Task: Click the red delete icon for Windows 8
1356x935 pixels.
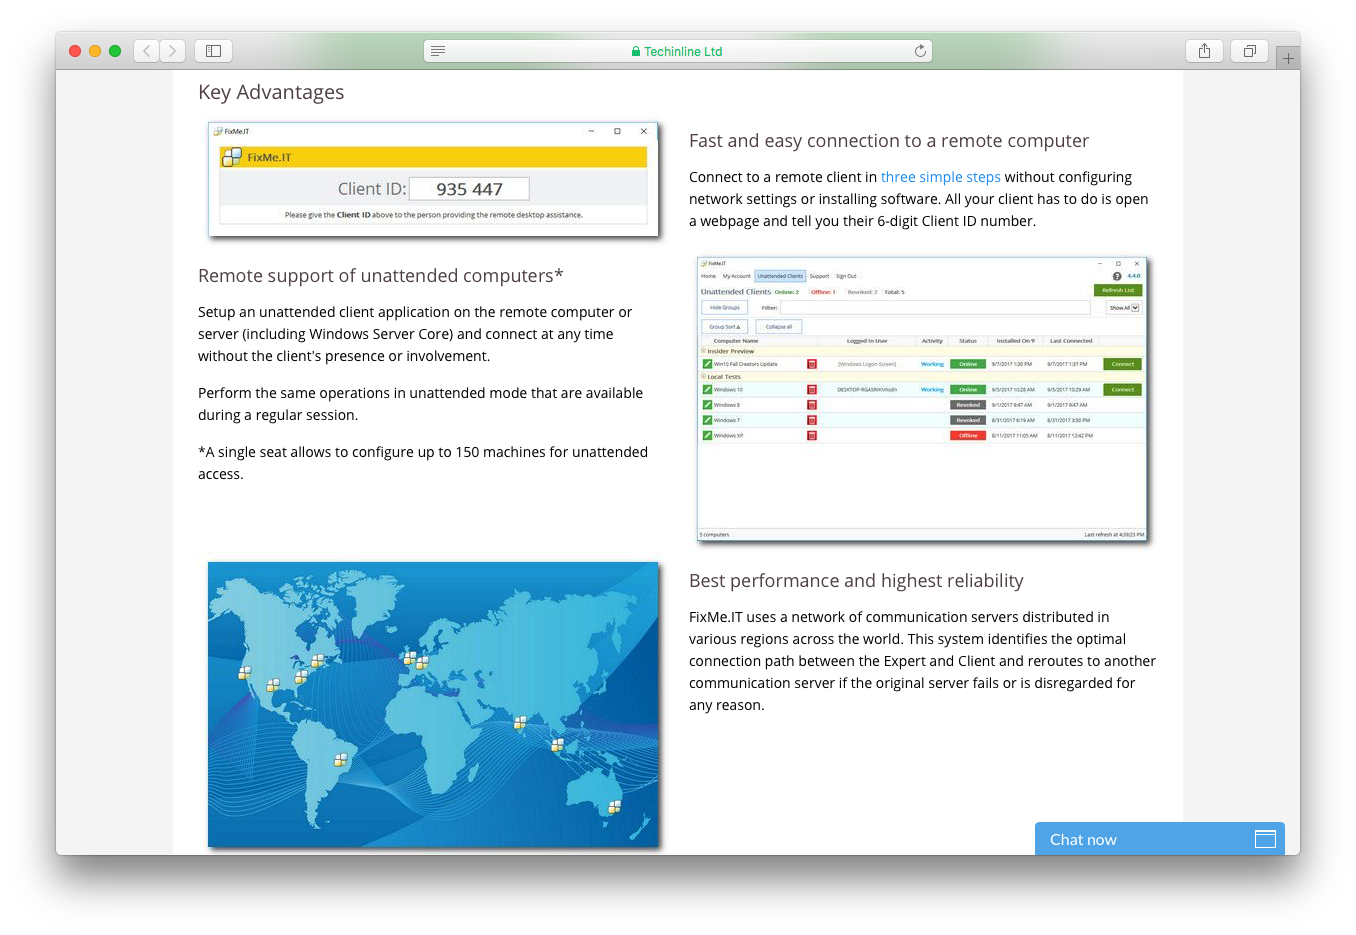Action: [812, 405]
